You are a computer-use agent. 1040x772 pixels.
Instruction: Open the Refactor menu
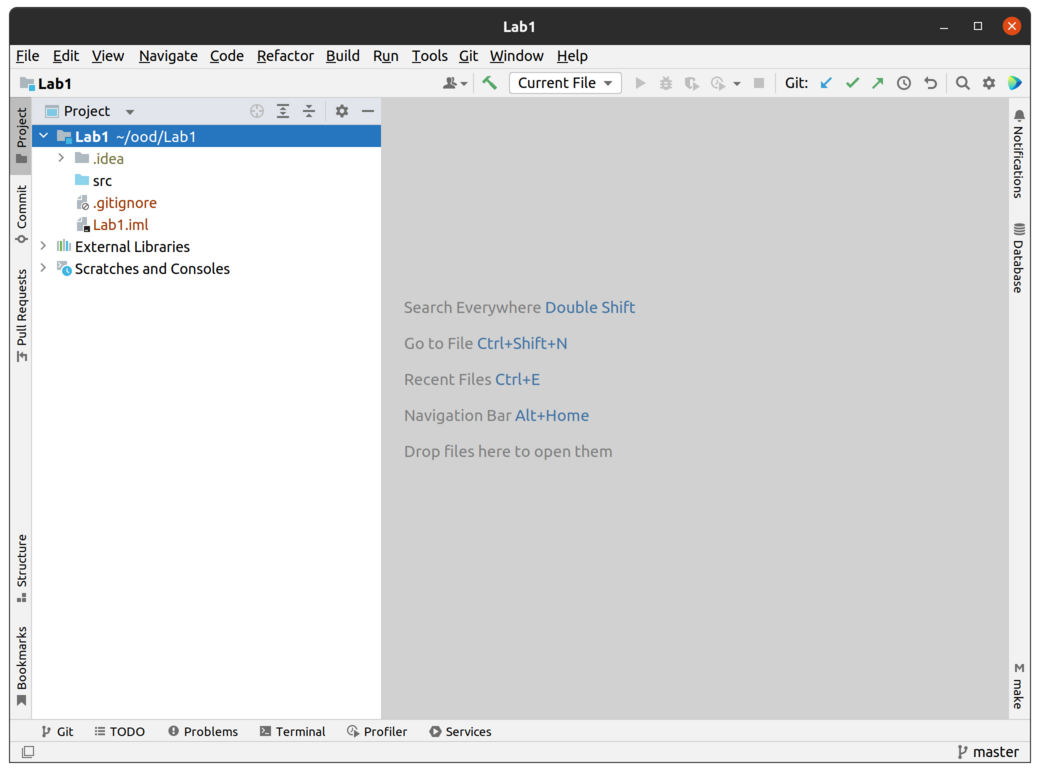pos(285,56)
